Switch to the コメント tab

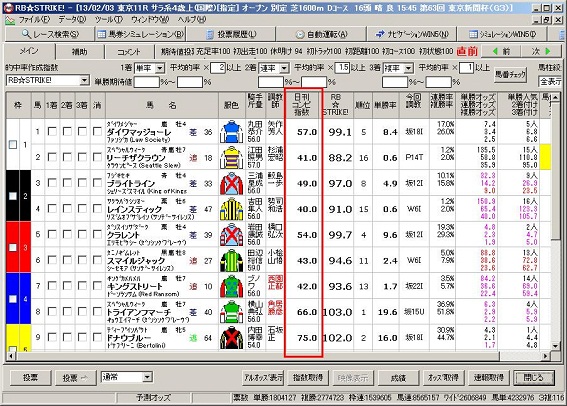click(129, 52)
